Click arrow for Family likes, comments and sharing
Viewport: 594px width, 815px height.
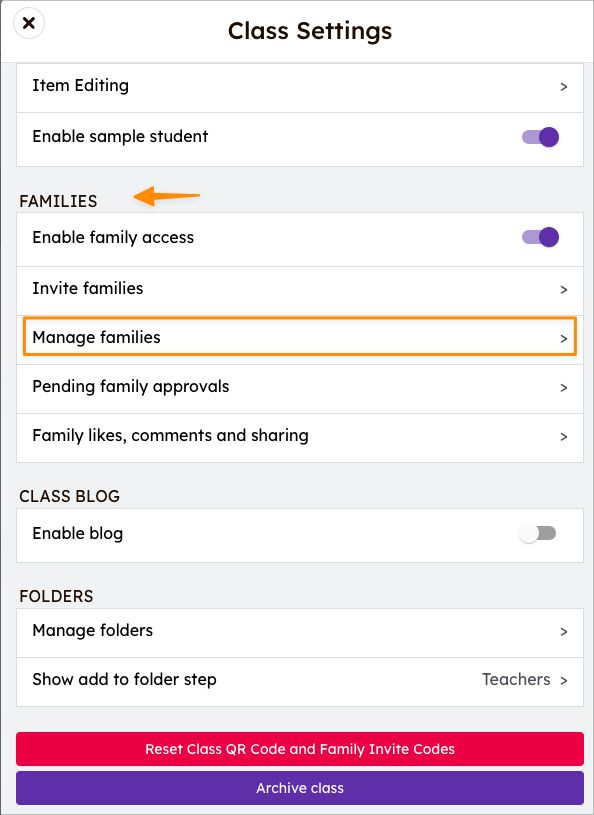pyautogui.click(x=563, y=437)
